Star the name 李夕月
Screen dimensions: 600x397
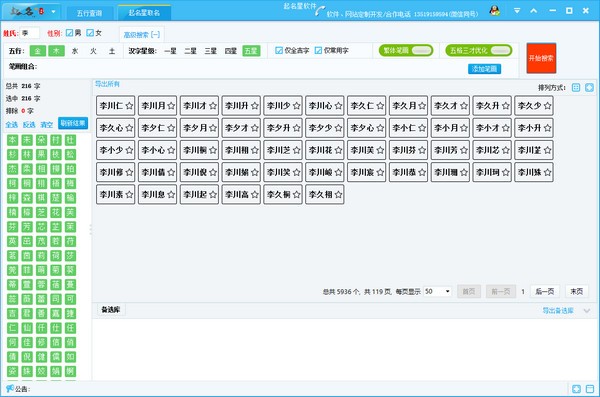click(x=212, y=128)
